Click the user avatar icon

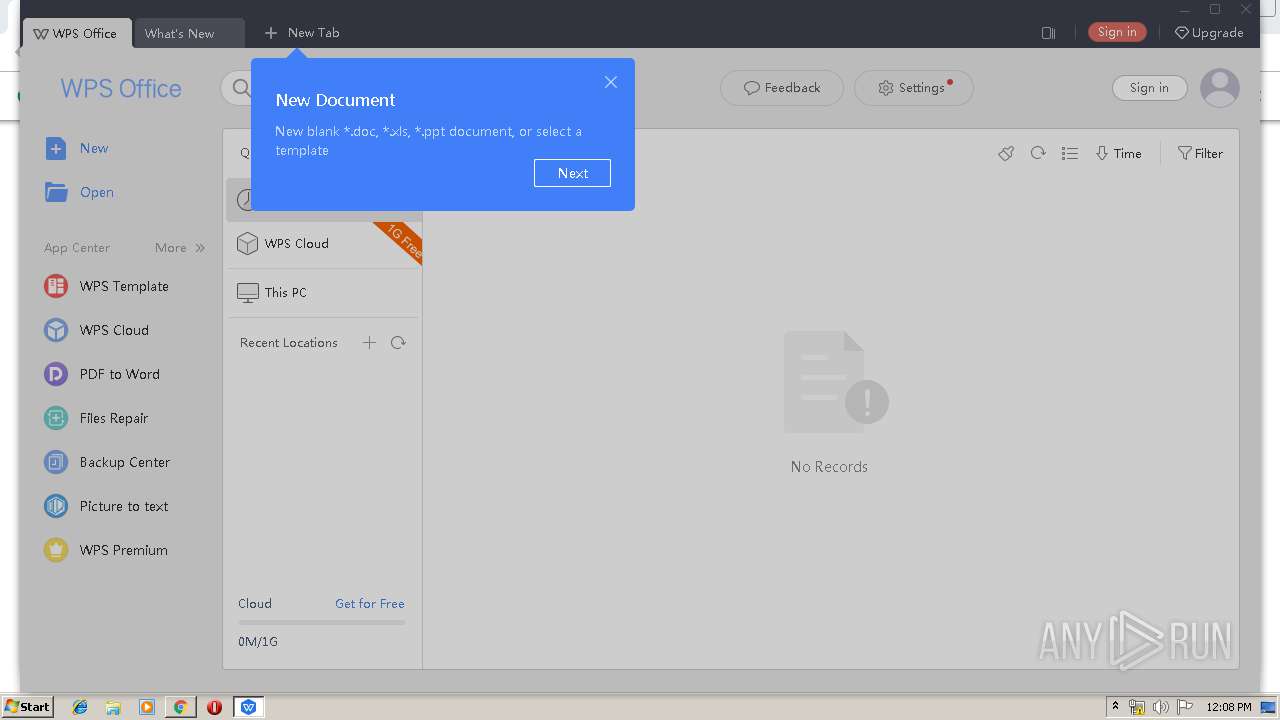(1220, 88)
